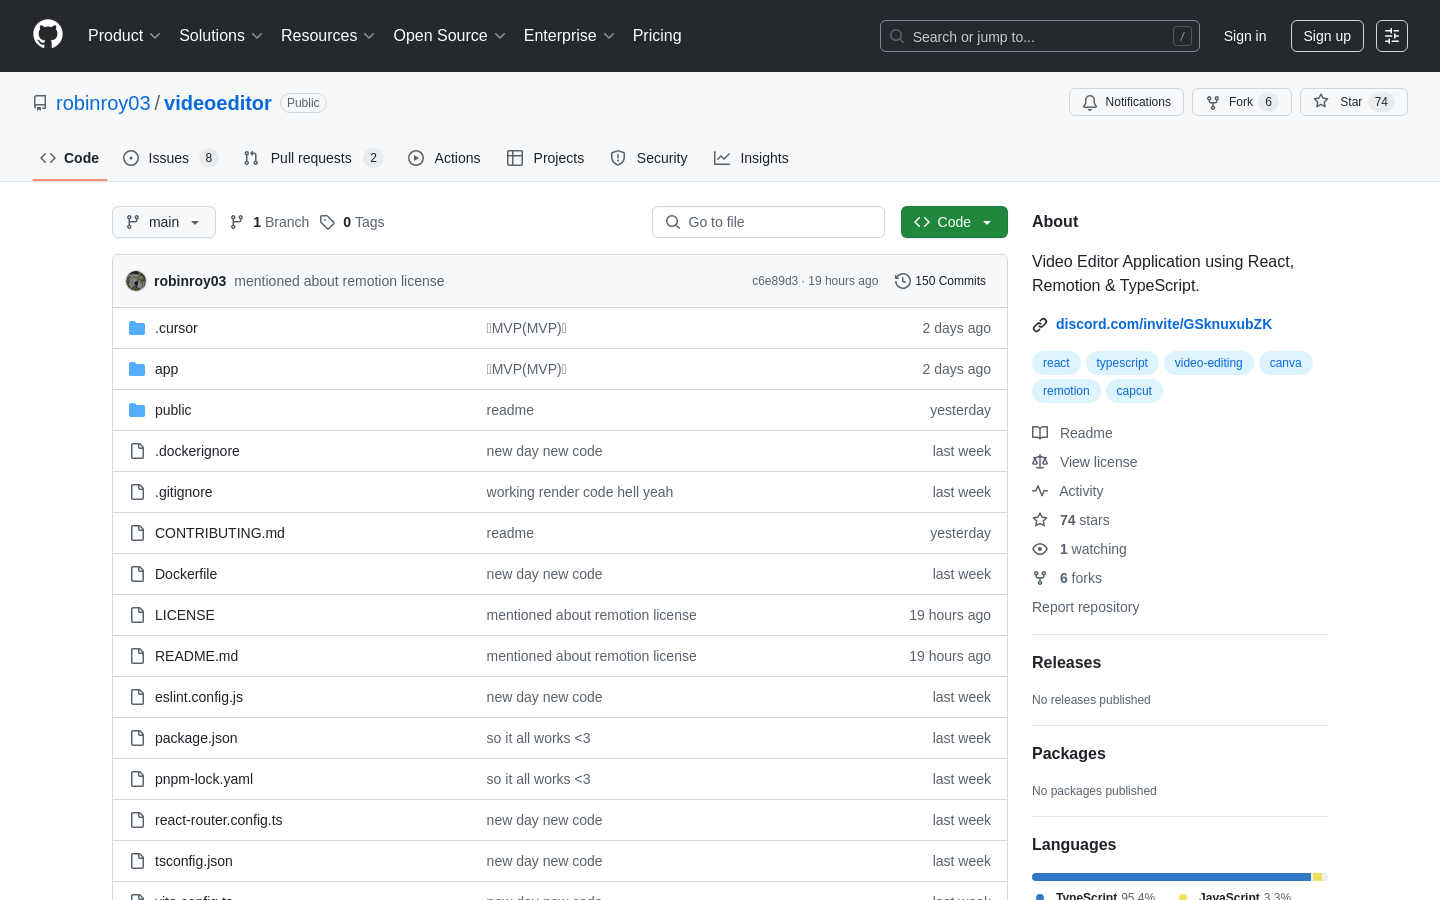Click the .dockerignore file icon
The width and height of the screenshot is (1440, 900).
pos(137,451)
